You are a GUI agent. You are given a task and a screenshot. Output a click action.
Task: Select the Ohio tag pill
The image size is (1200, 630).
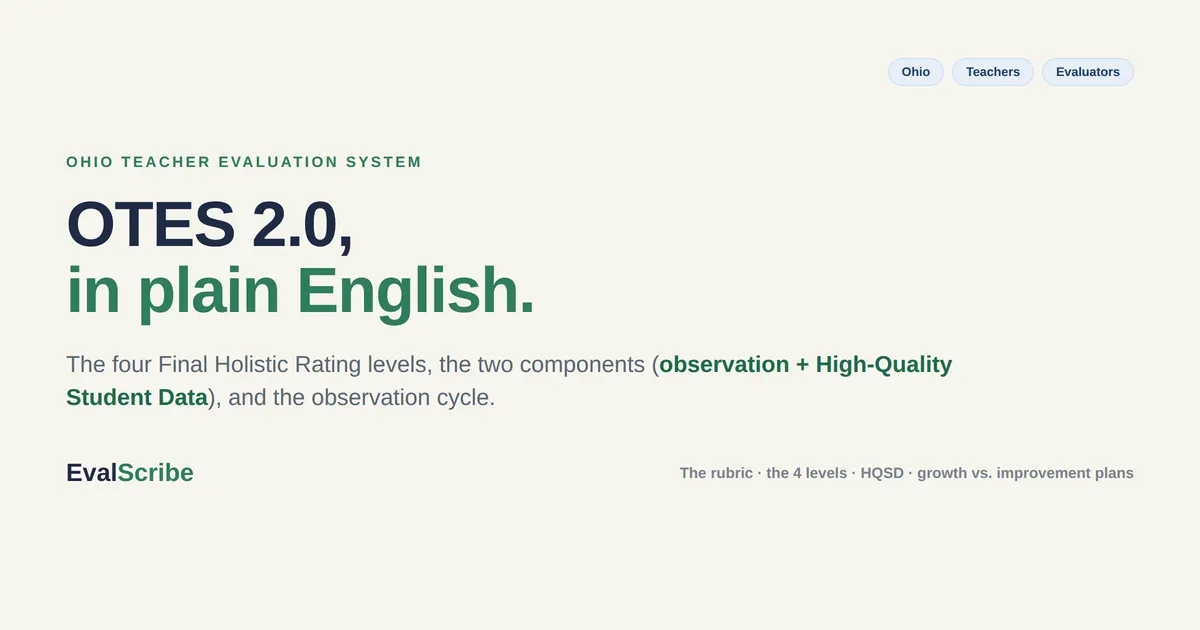915,72
